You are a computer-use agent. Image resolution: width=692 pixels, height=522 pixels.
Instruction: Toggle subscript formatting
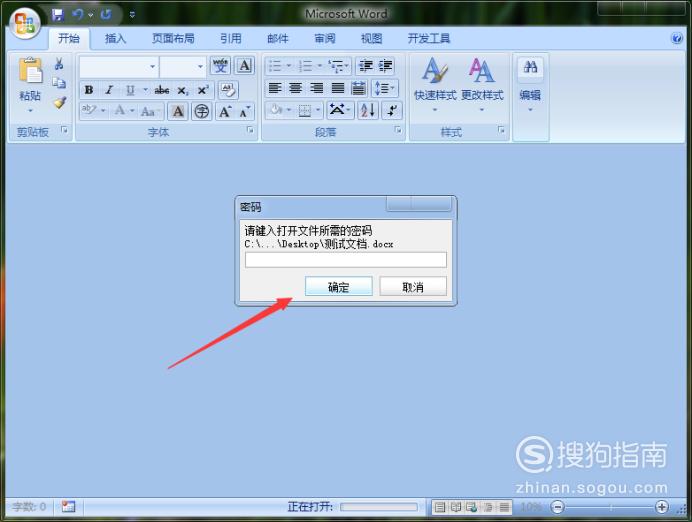pos(183,90)
